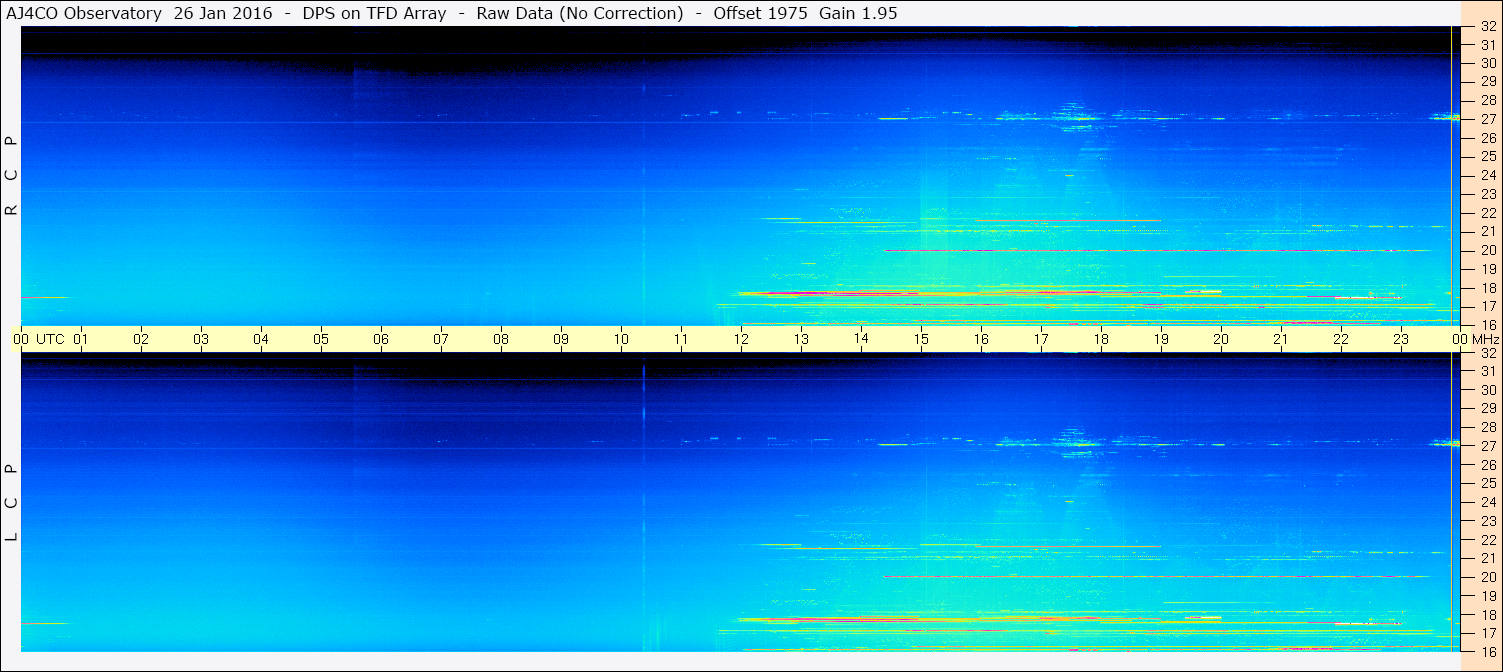This screenshot has width=1503, height=672.
Task: Select the 22 hour label on UTC axis
Action: point(1341,339)
